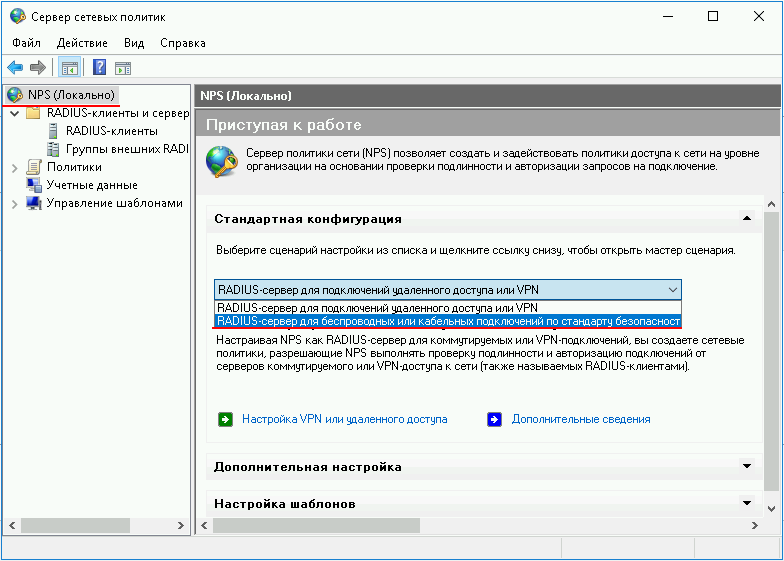Click the content pane vertical scrollbar thumb
The image size is (784, 561).
coord(771,351)
